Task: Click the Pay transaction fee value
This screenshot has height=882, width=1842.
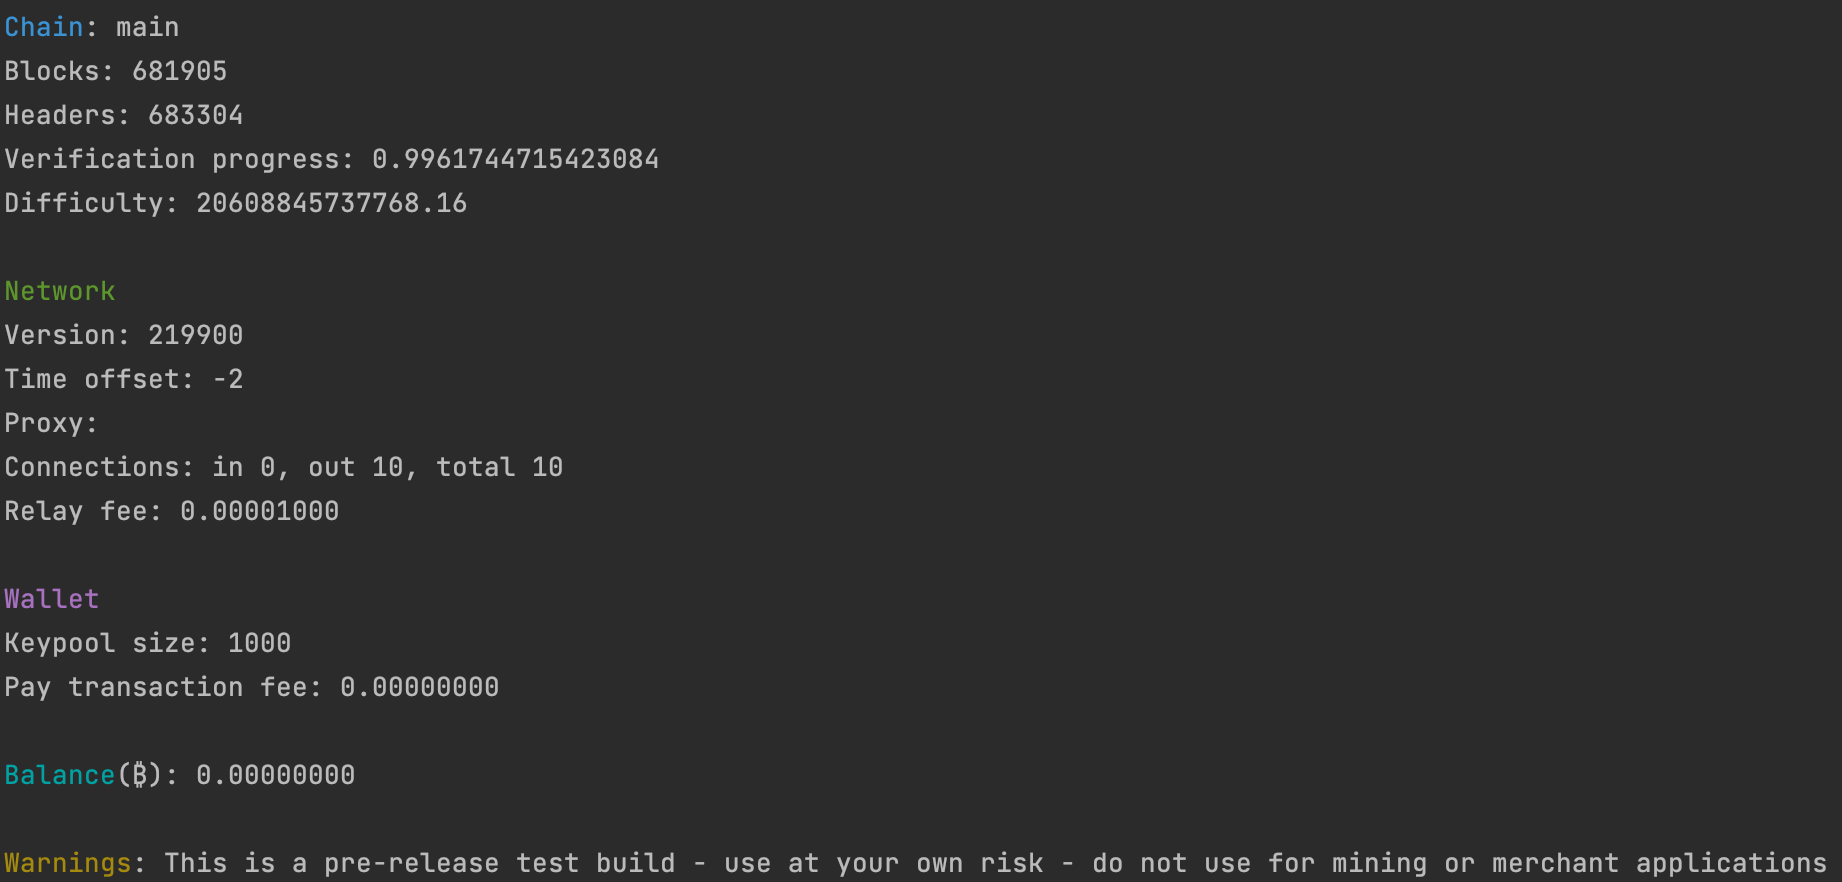Action: 419,687
